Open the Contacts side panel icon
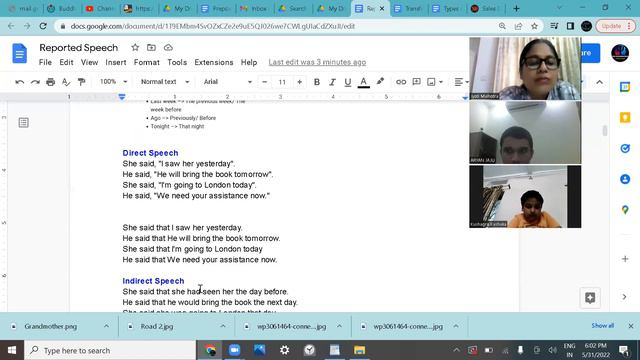The height and width of the screenshot is (360, 640). click(625, 179)
